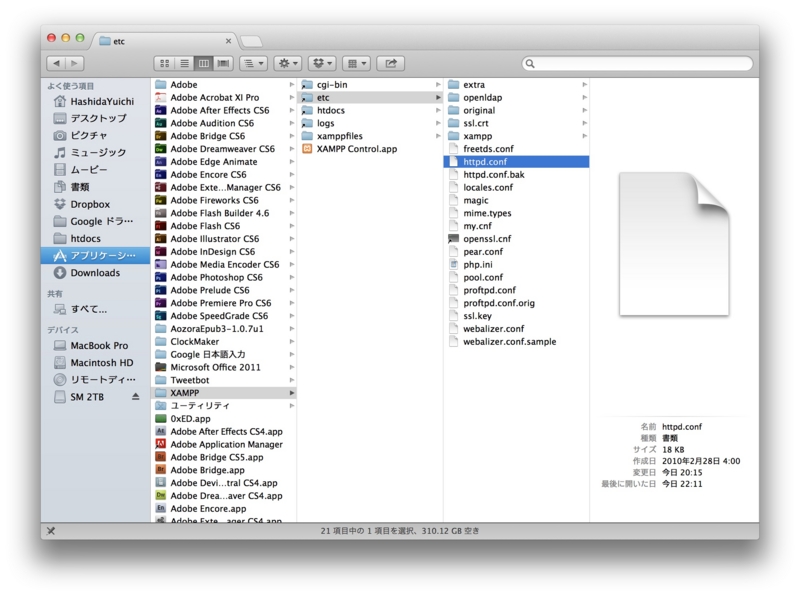Open Dropbox in the sidebar
This screenshot has height=596, width=800.
pos(95,204)
